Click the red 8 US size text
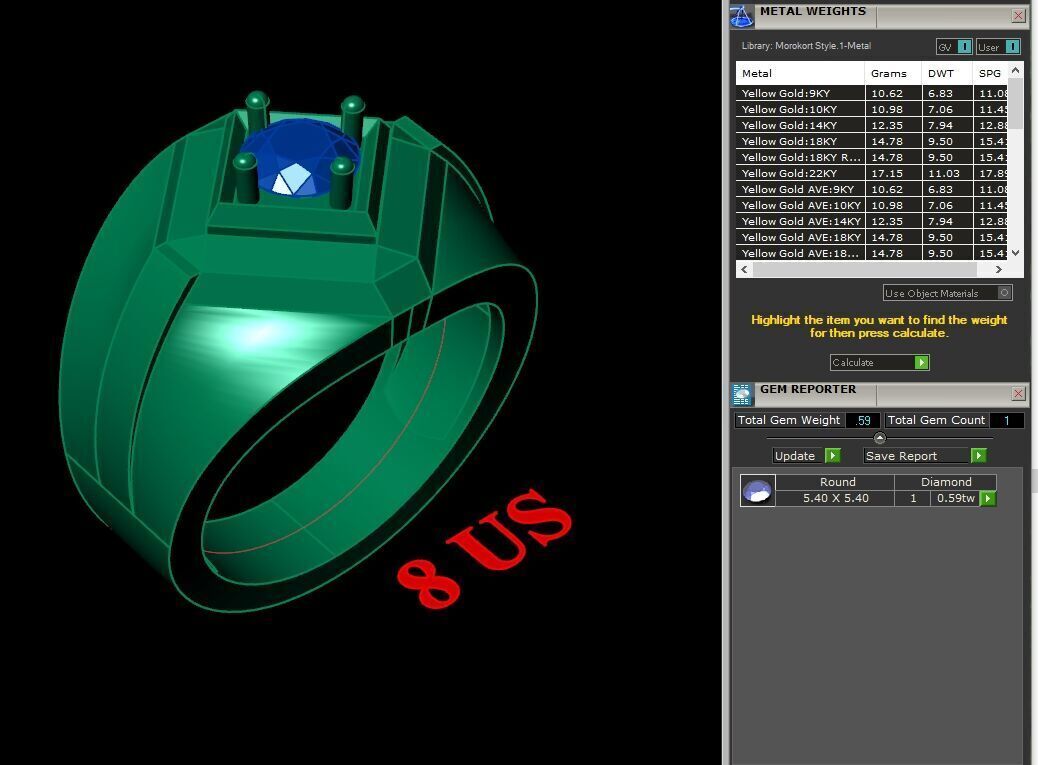The image size is (1038, 765). (x=484, y=548)
